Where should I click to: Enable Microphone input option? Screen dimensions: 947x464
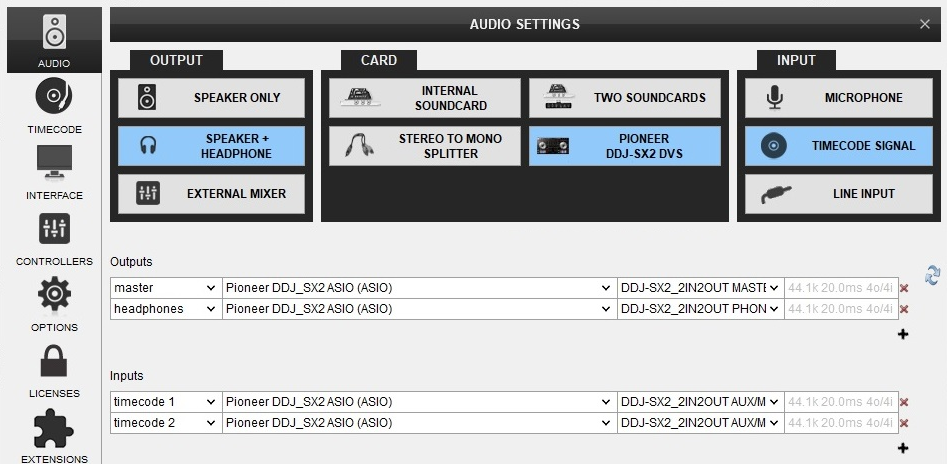tap(839, 97)
